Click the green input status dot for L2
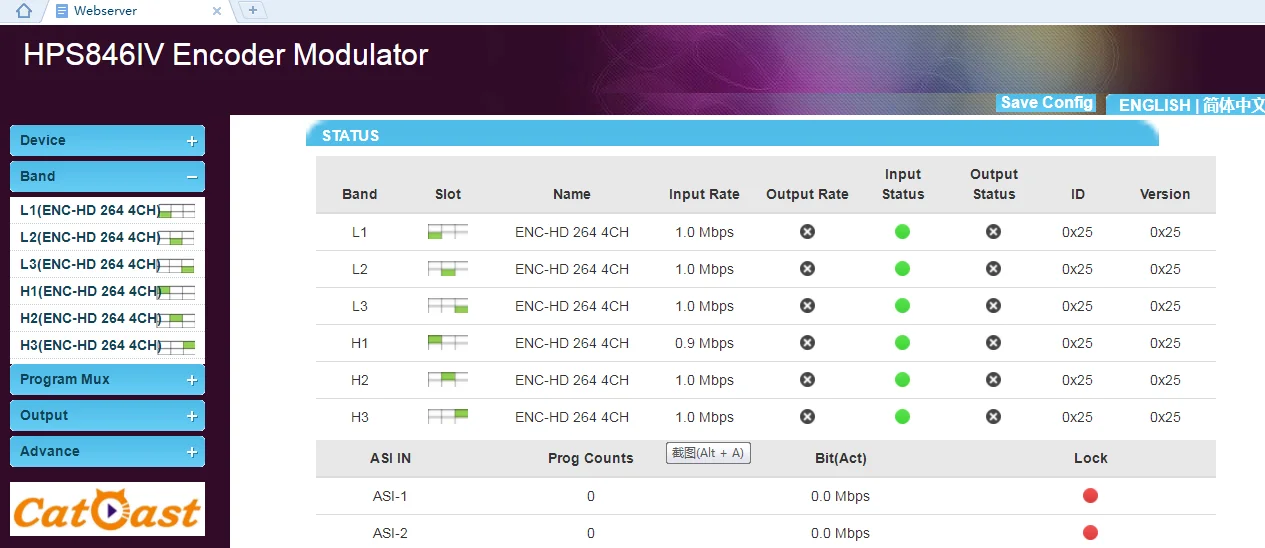 (902, 269)
